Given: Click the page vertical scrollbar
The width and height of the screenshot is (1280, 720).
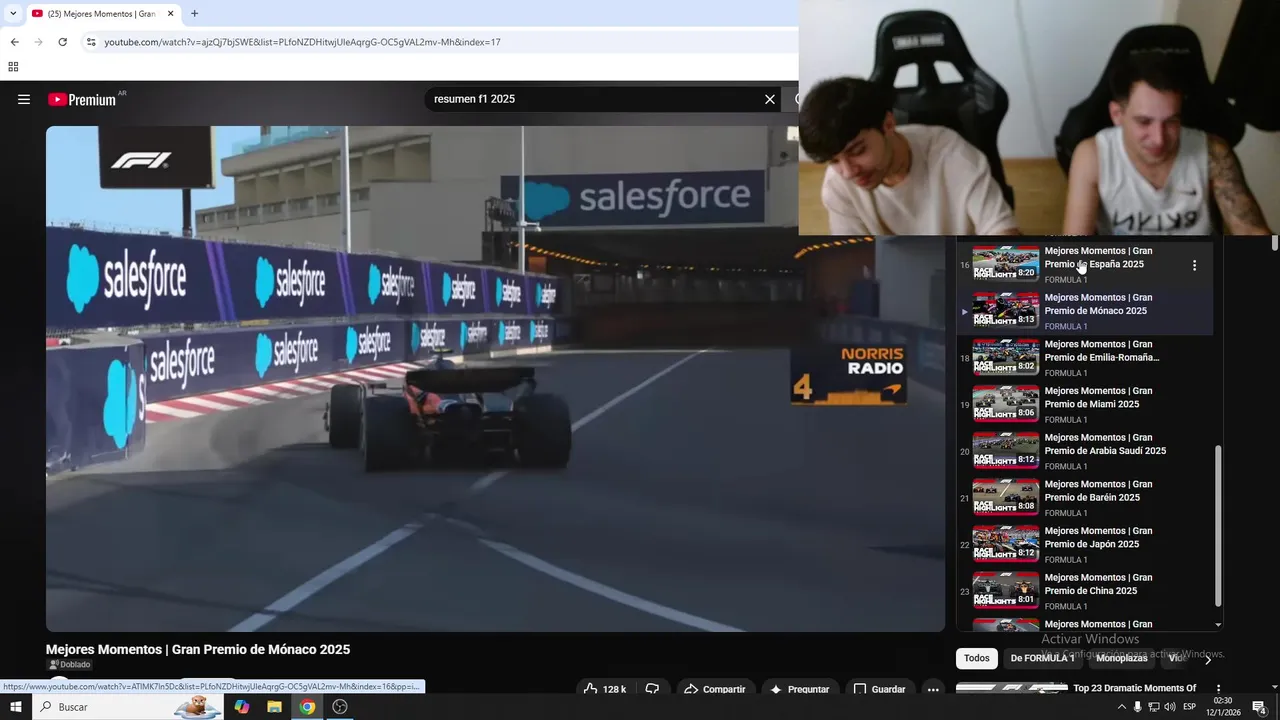Looking at the screenshot, I should pos(1275,243).
